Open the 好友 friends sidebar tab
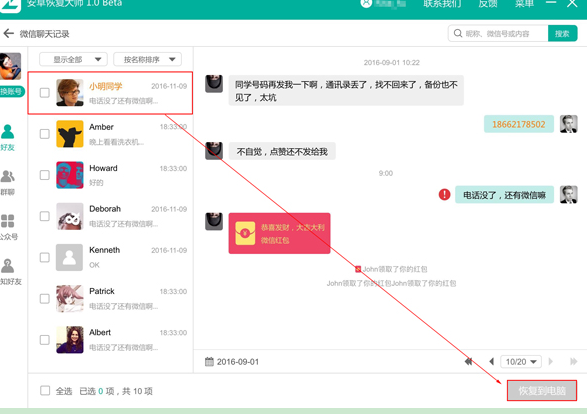Viewport: 587px width, 414px height. [7, 137]
